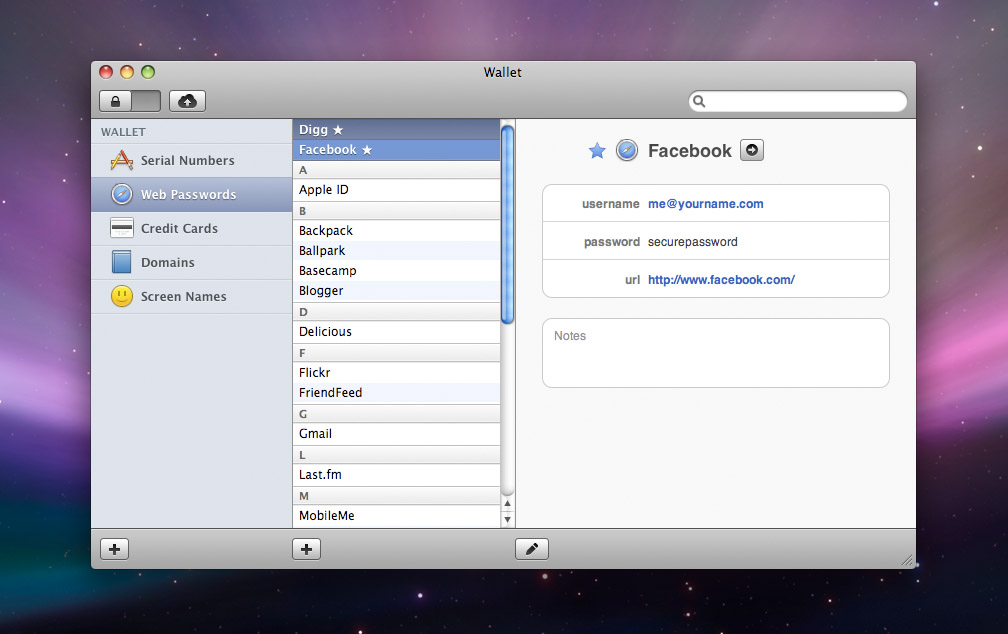Select the Apple ID entry
Screen dimensions: 1008x634
point(396,190)
